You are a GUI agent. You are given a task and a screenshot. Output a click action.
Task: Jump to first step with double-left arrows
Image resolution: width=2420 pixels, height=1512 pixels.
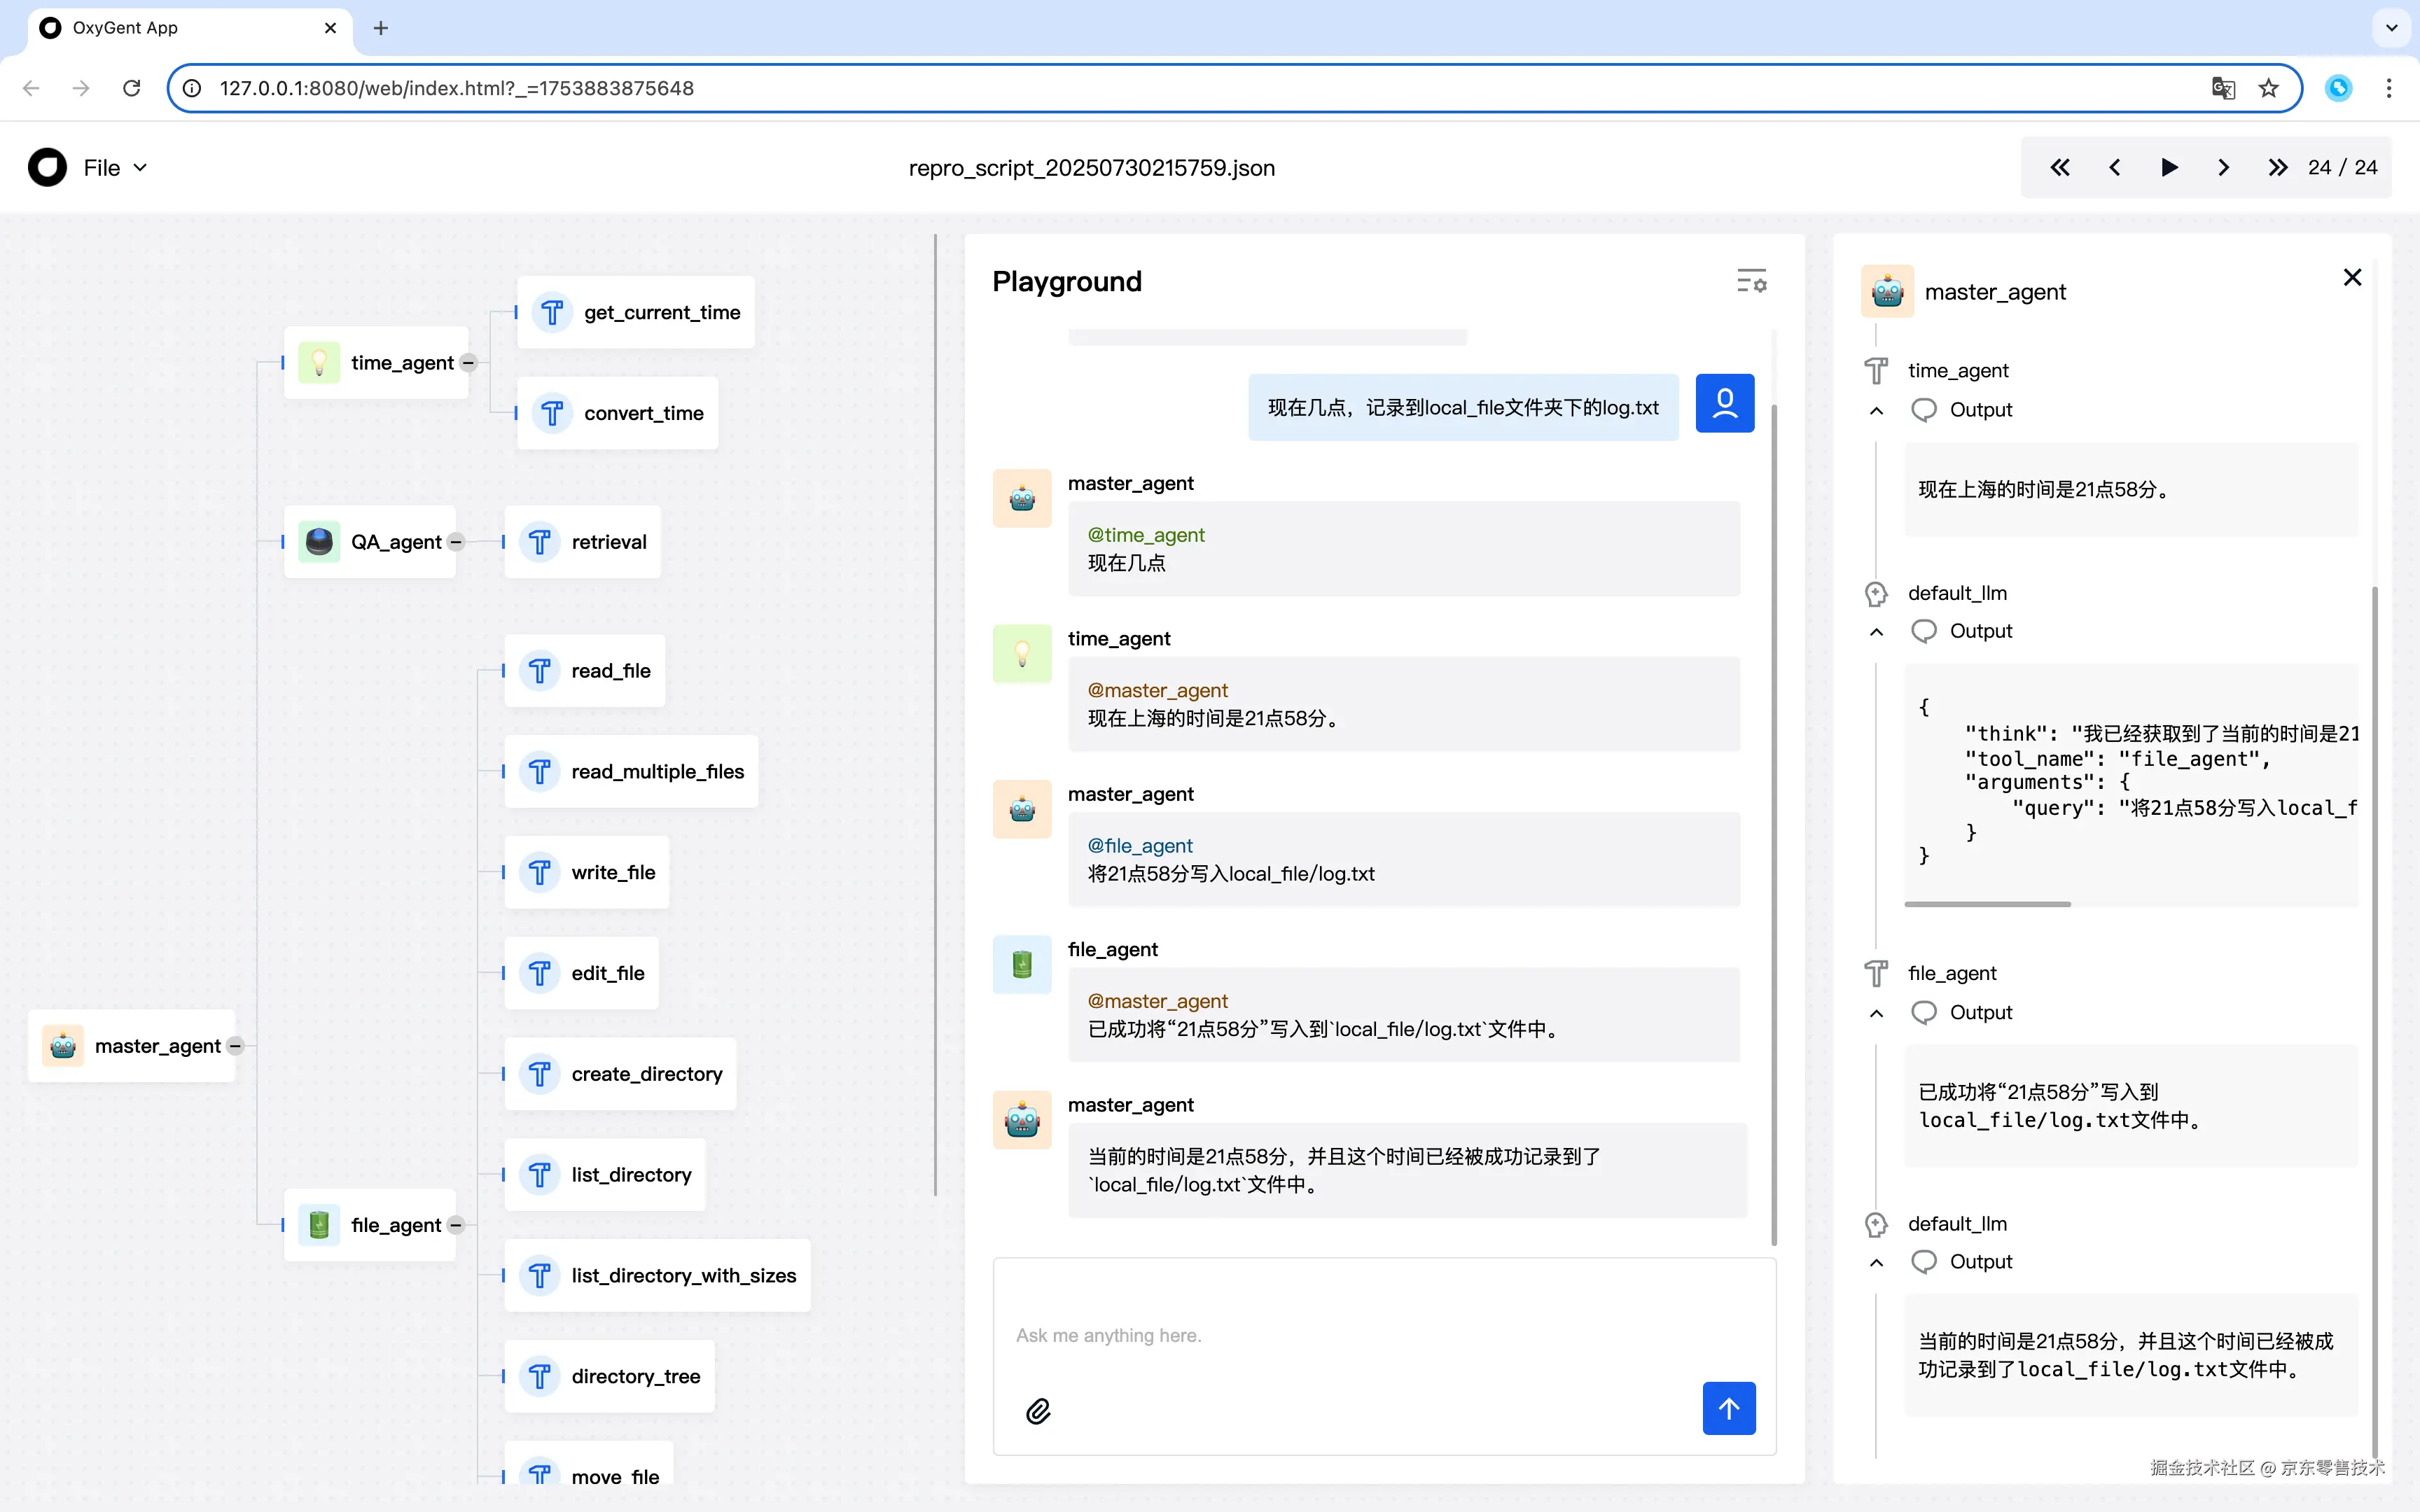tap(2060, 168)
